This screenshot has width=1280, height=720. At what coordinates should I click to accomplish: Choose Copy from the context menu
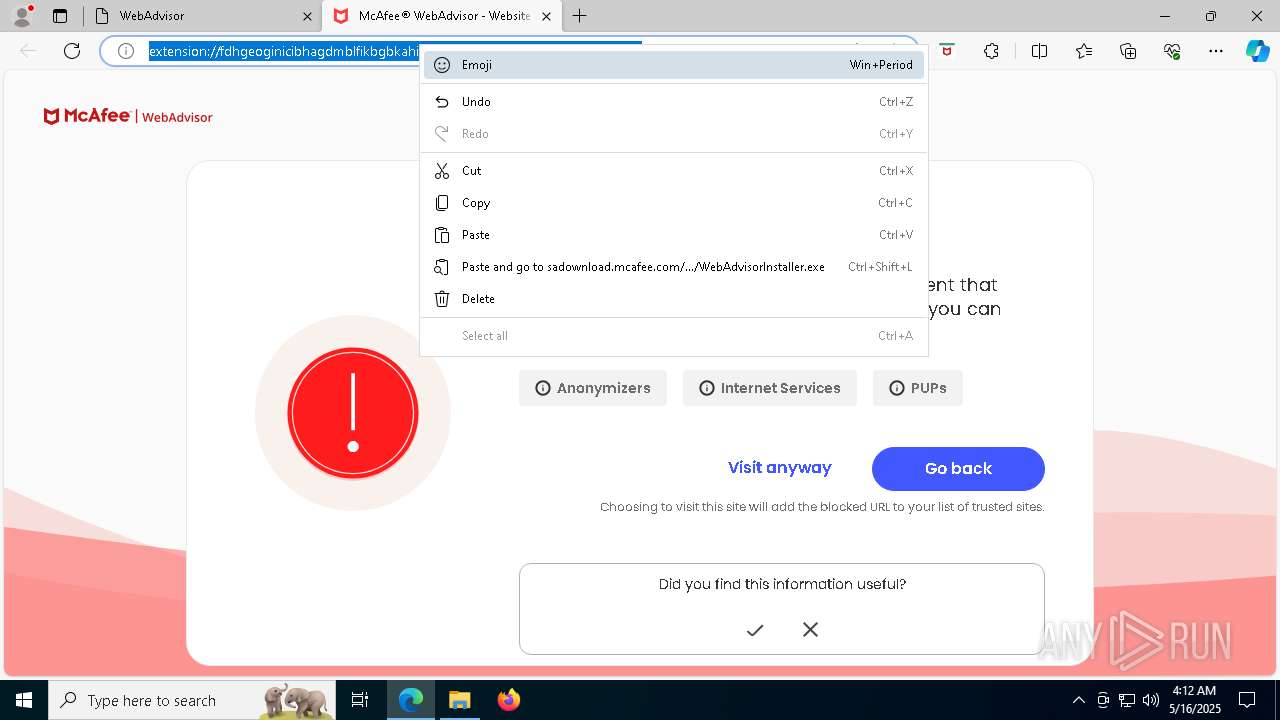pyautogui.click(x=673, y=203)
